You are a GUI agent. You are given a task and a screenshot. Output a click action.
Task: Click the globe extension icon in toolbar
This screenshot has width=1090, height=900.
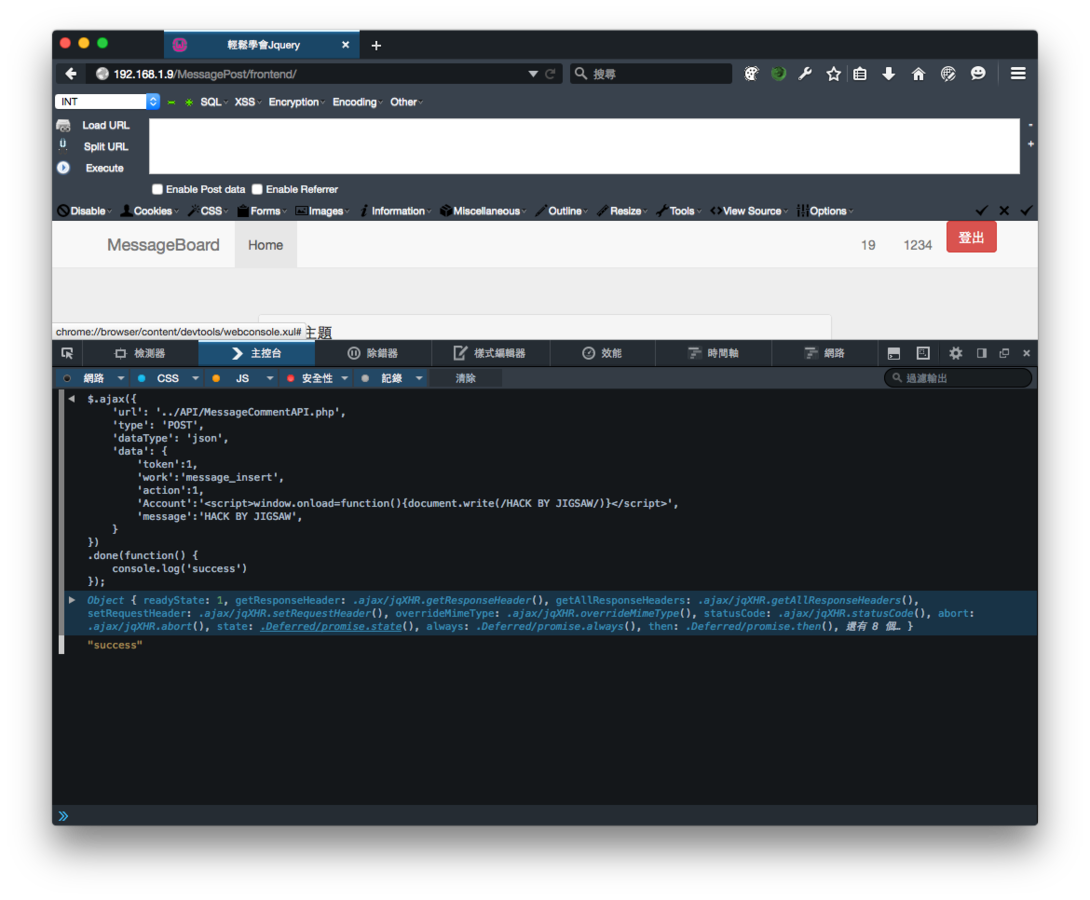click(x=948, y=74)
